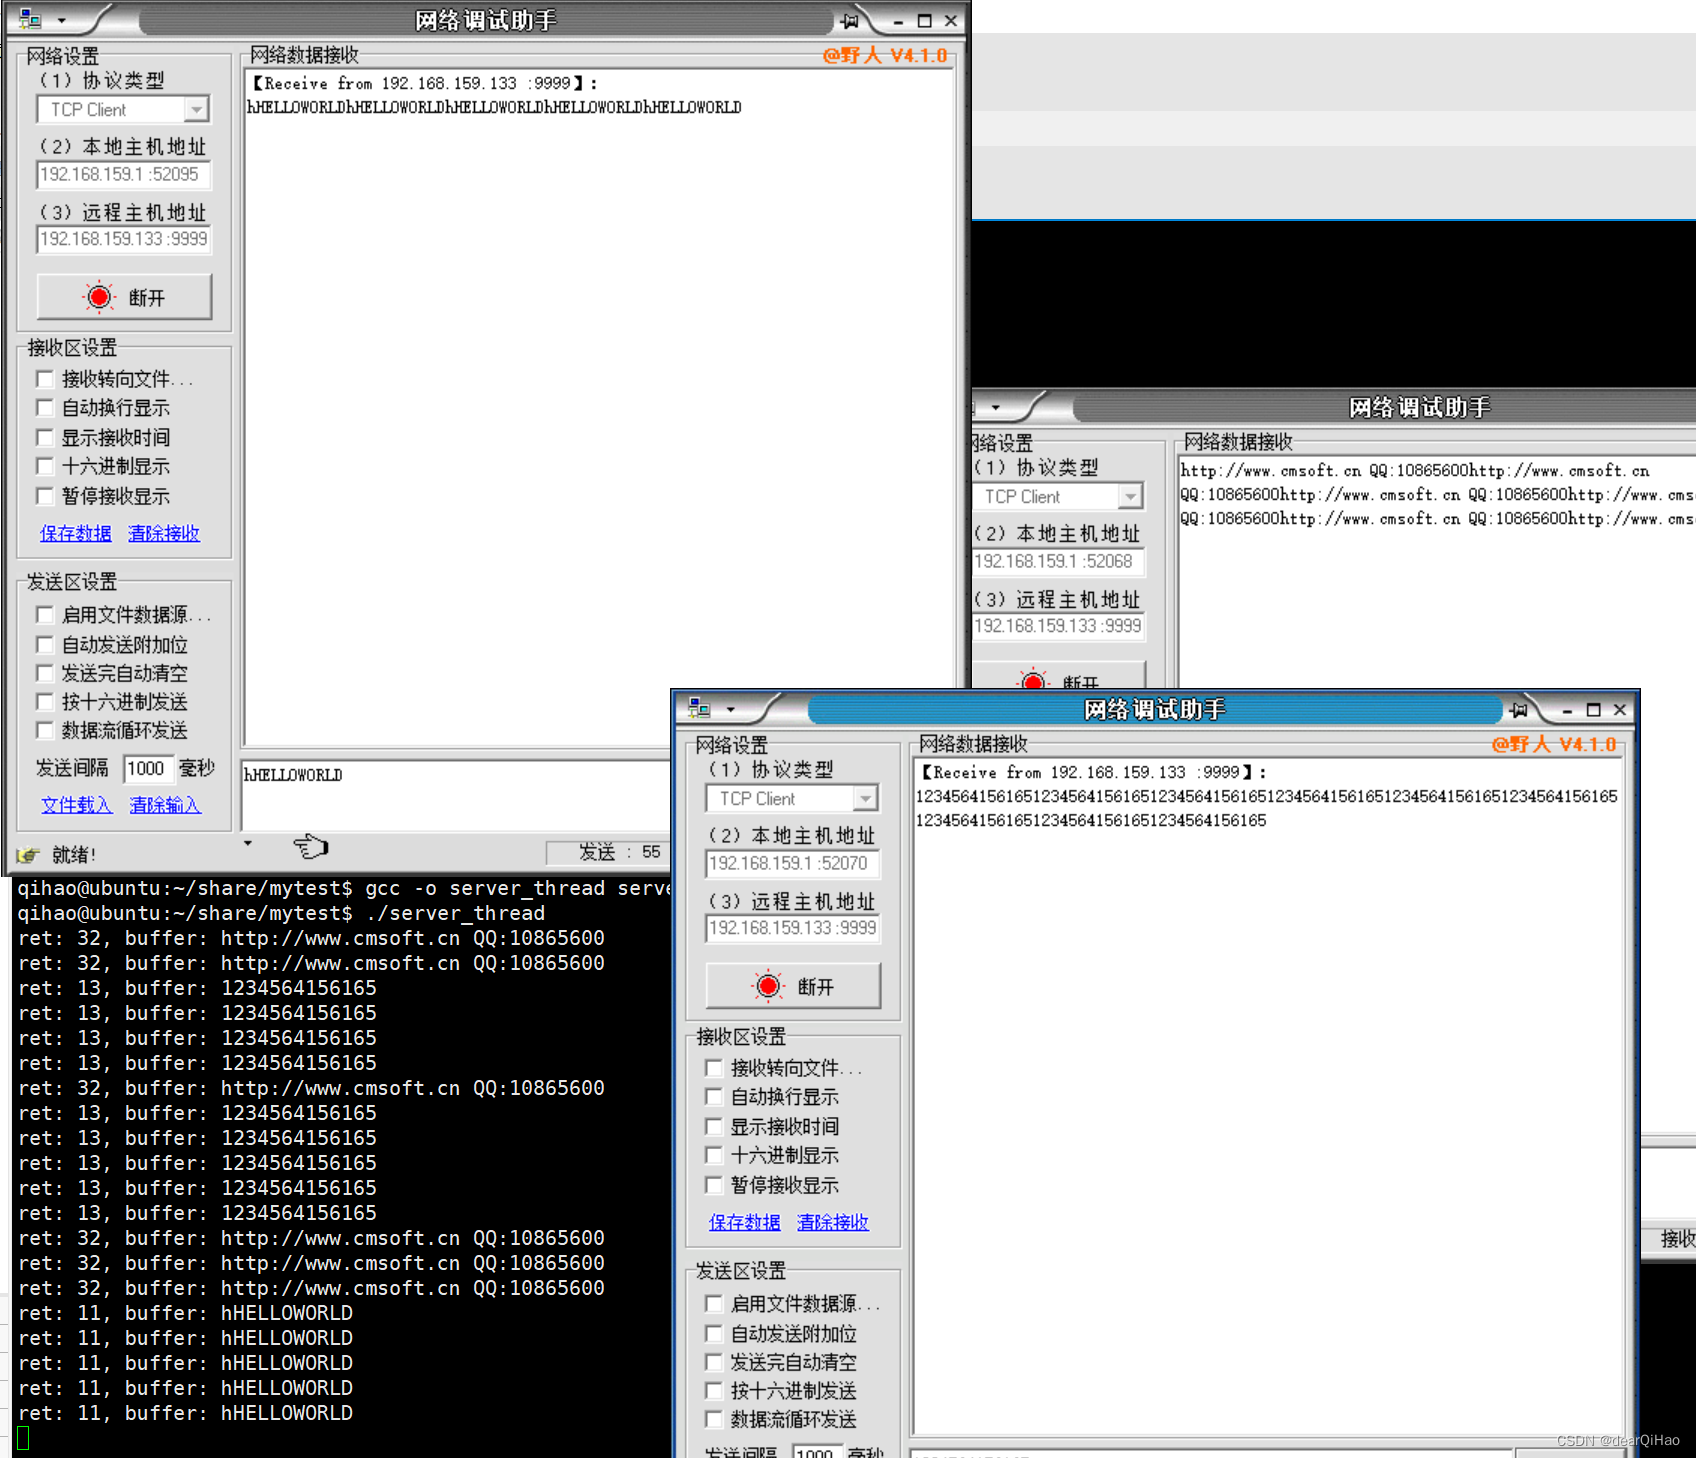Screen dimensions: 1696x1458
Task: Click send text box containing hHELLOWORLD
Action: coord(455,796)
